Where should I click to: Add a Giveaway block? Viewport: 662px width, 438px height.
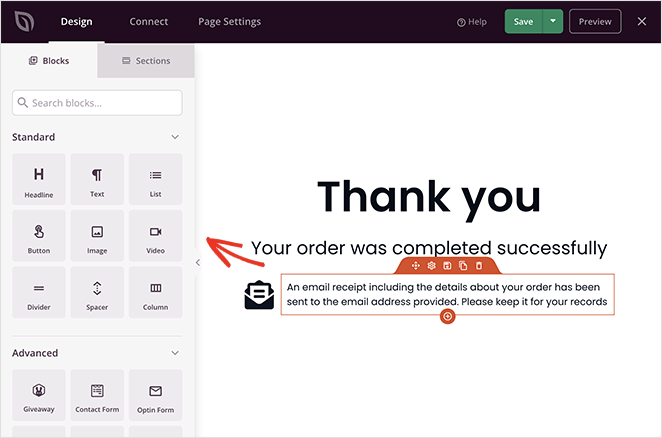(x=39, y=395)
